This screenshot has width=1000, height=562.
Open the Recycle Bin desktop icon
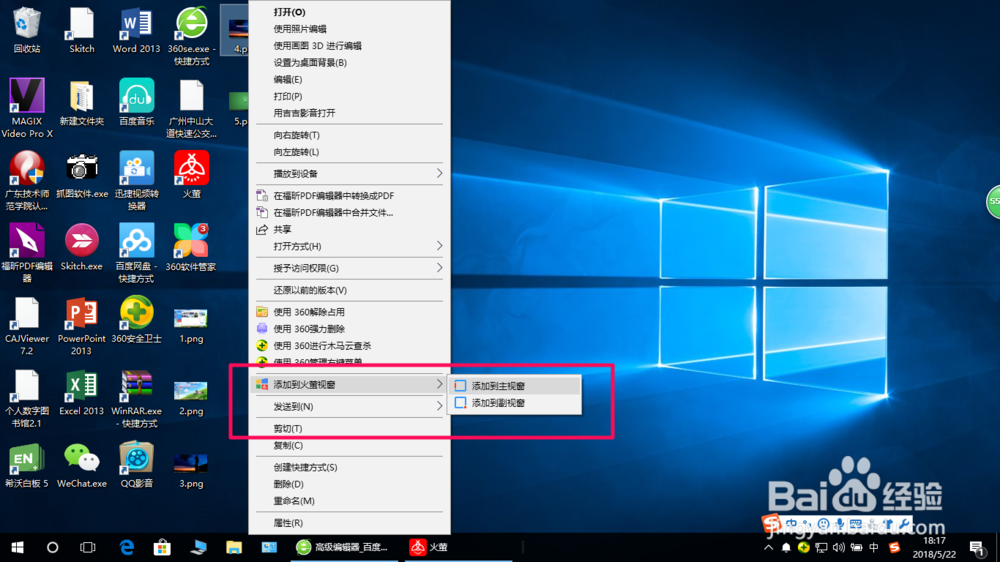(27, 29)
